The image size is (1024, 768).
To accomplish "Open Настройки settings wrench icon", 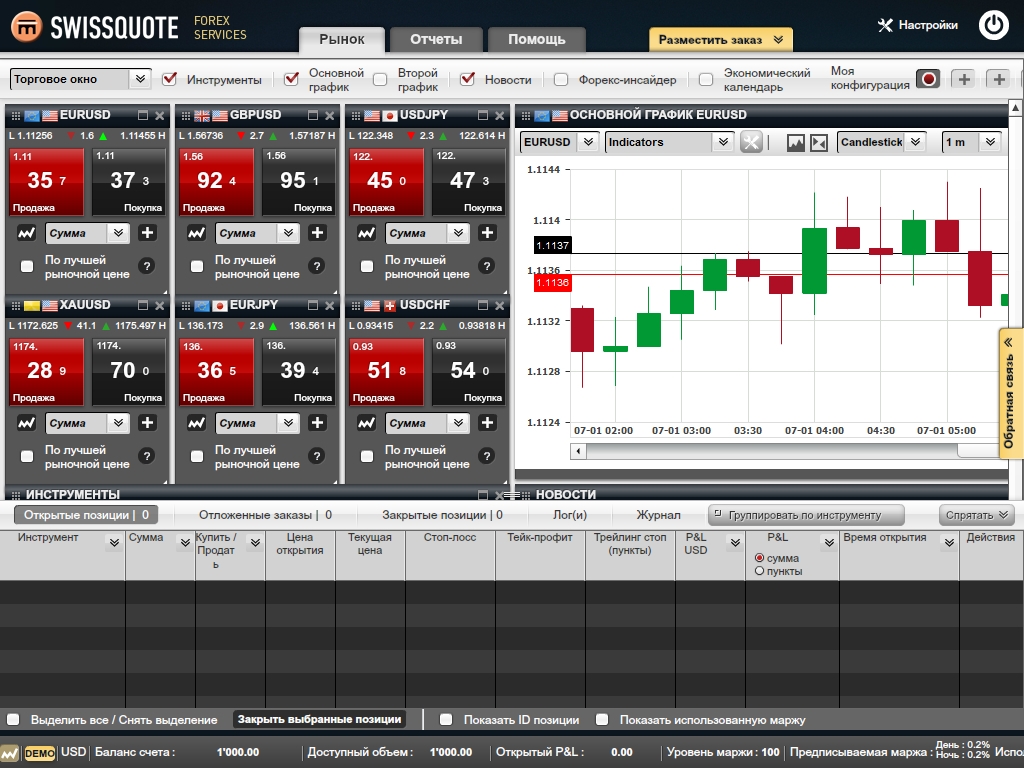I will [885, 25].
